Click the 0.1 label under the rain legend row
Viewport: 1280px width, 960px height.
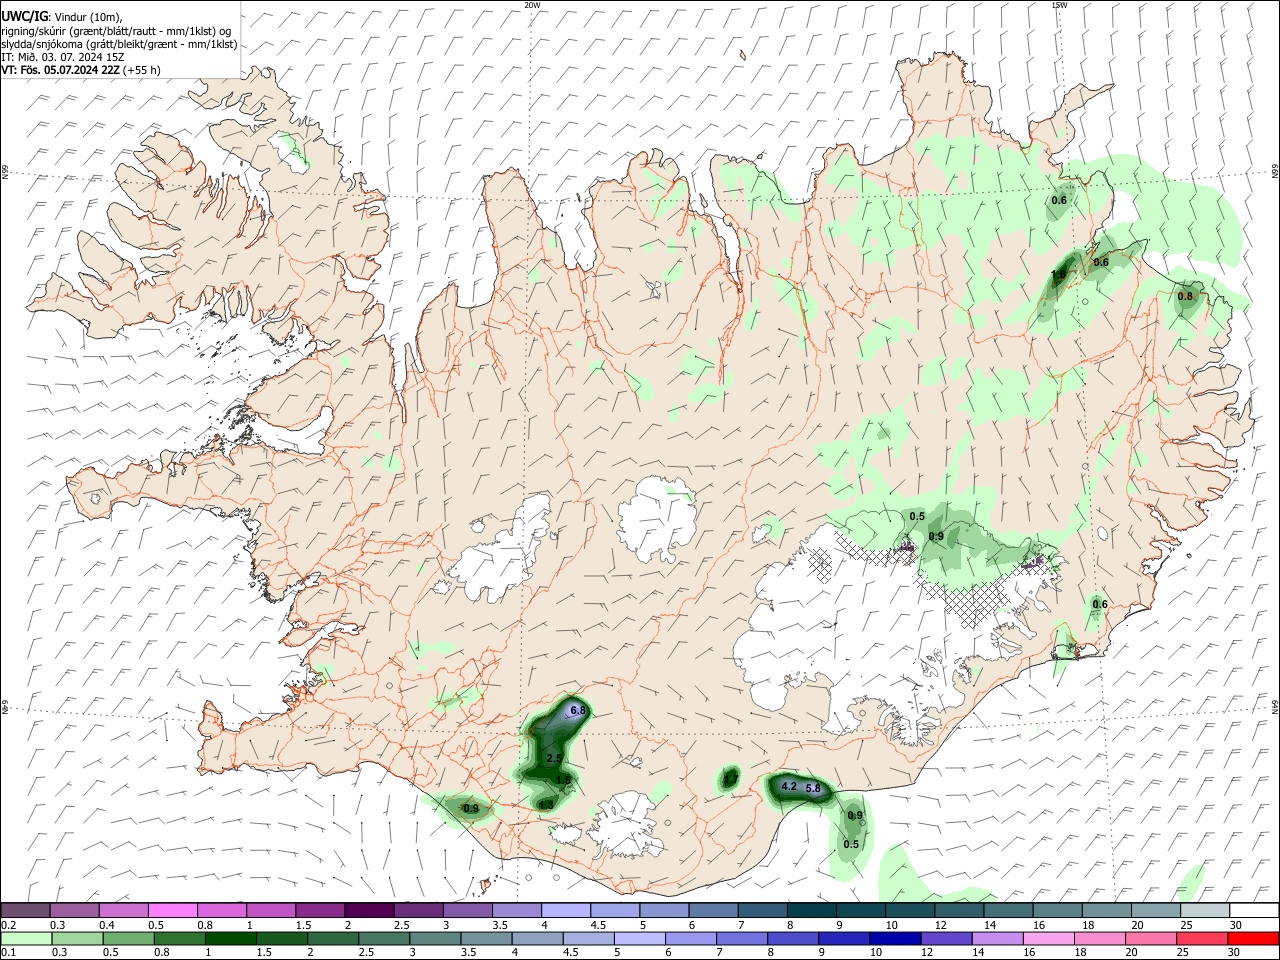pos(8,953)
